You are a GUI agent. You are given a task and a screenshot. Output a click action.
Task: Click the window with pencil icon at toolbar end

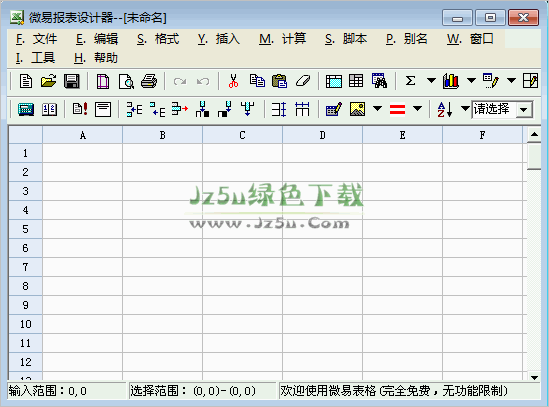tap(530, 81)
